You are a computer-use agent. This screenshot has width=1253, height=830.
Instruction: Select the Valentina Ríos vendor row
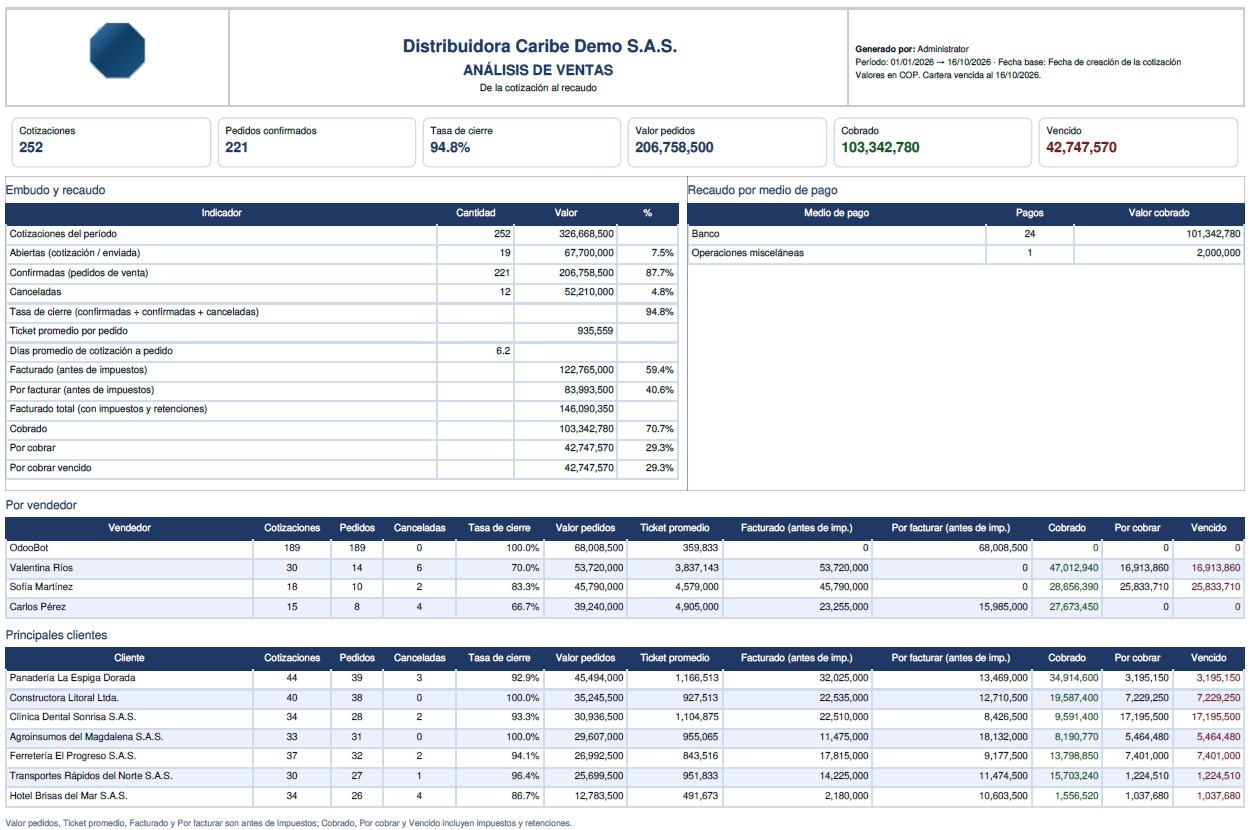tap(625, 567)
